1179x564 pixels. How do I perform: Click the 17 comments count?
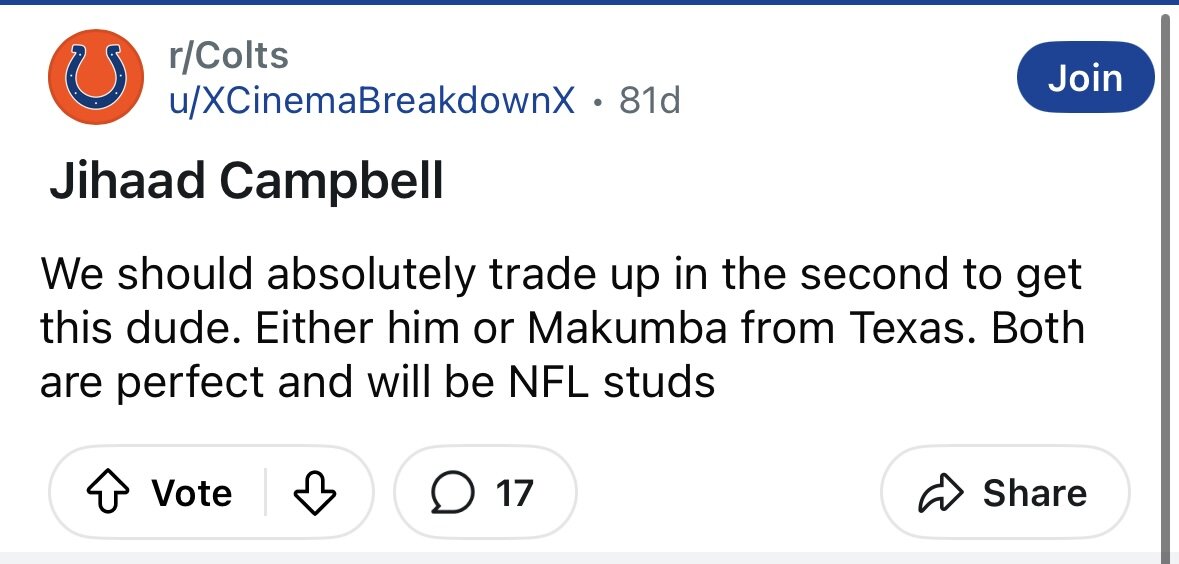[x=514, y=493]
